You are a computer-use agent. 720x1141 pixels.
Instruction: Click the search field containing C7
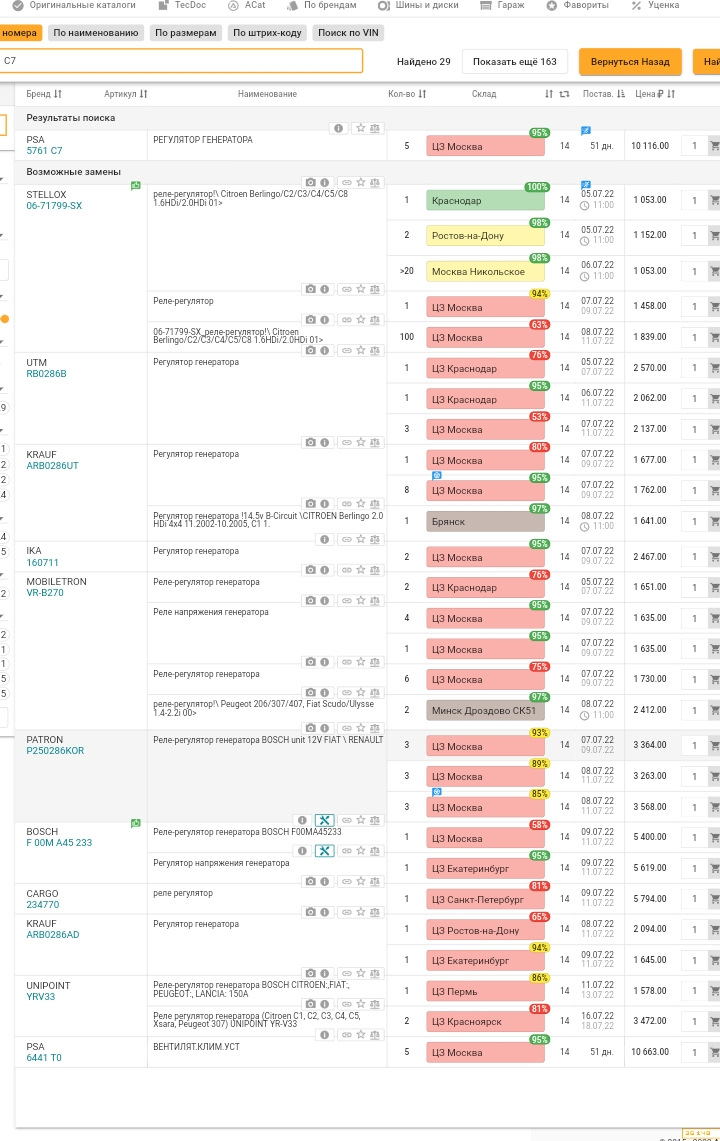pyautogui.click(x=181, y=60)
